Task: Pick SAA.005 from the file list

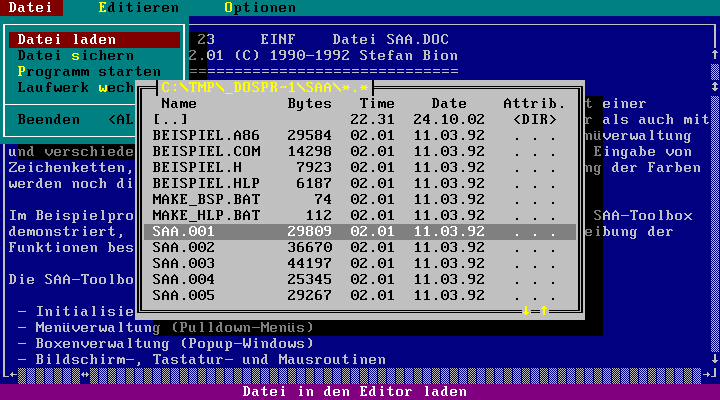Action: (183, 296)
